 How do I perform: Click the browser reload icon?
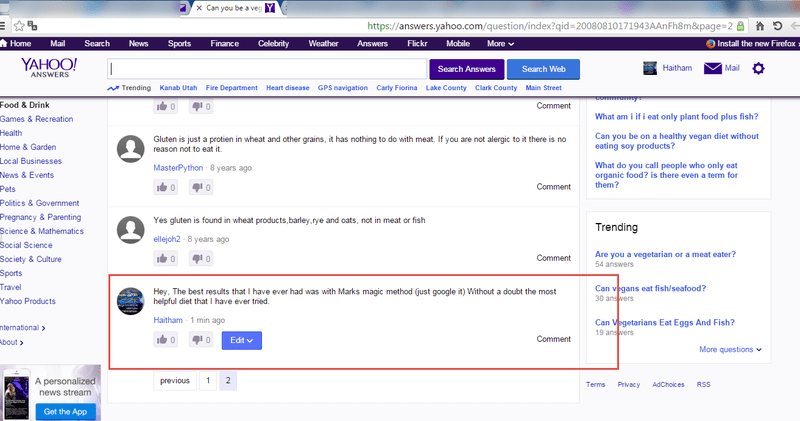[778, 26]
